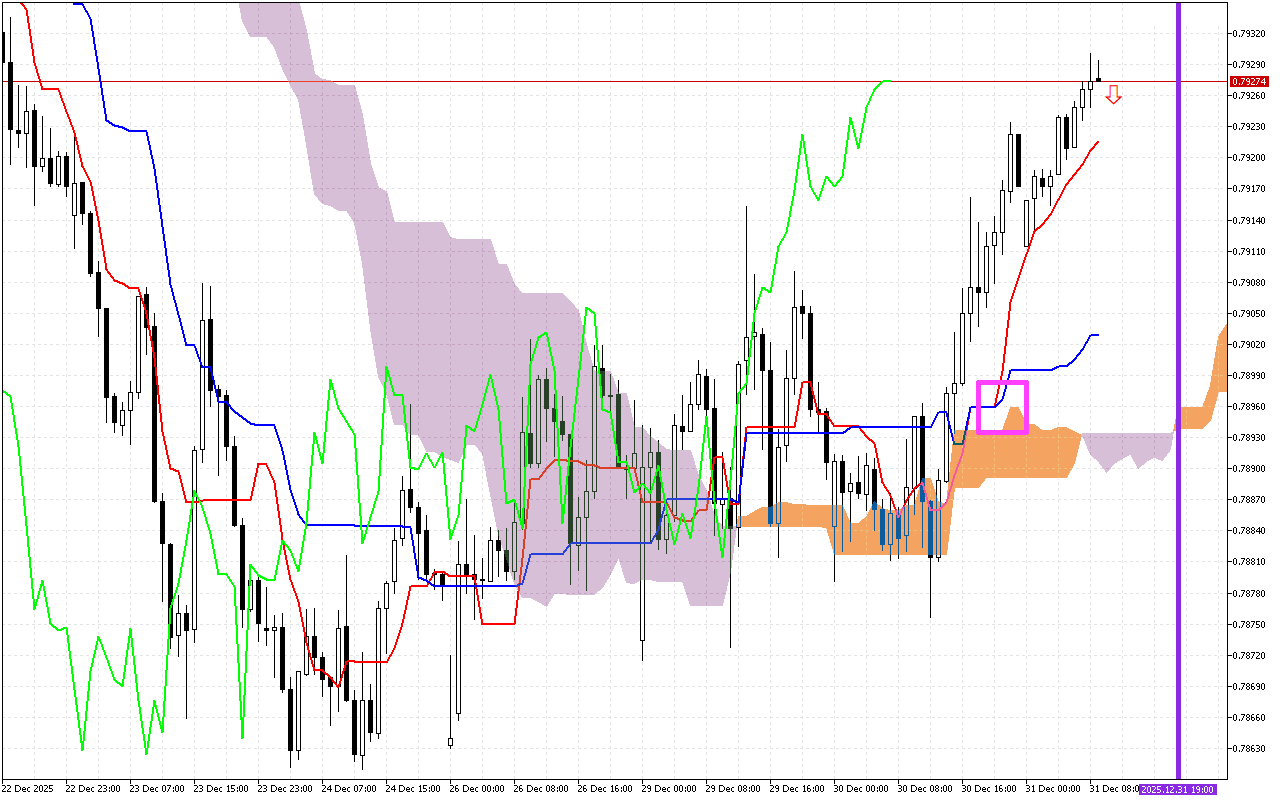Click the blue Kijun line's right end

(1097, 335)
